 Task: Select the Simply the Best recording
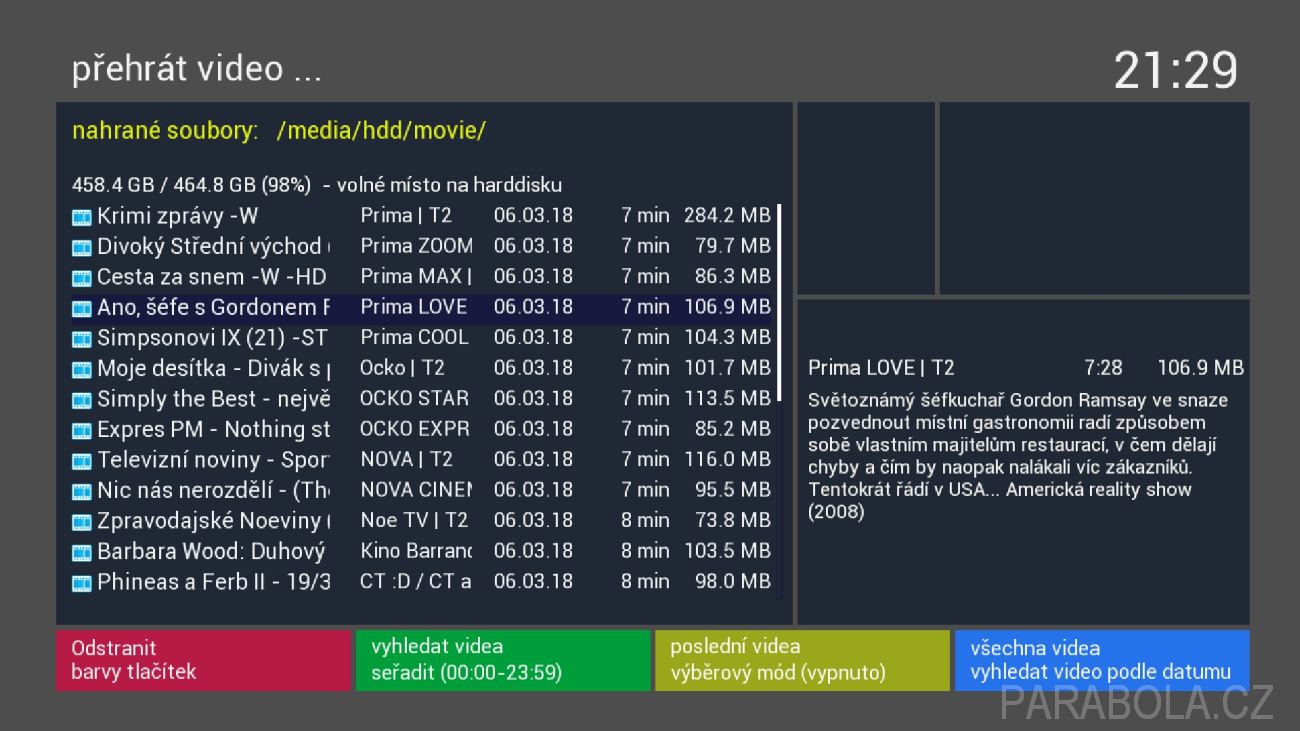point(422,398)
